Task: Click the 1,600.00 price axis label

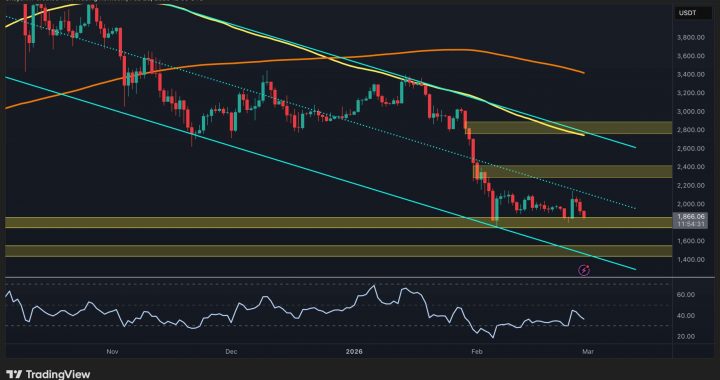Action: point(692,241)
